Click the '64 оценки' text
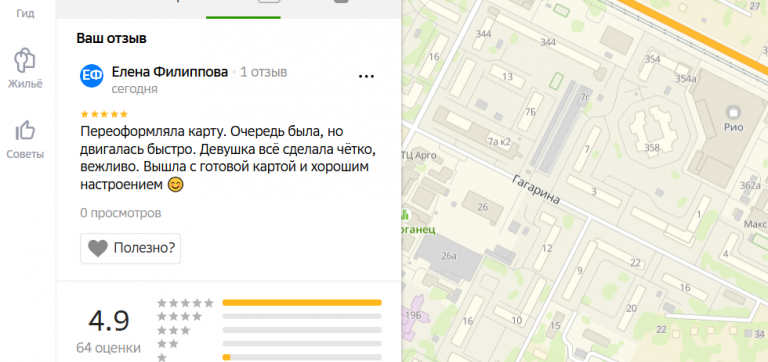This screenshot has width=768, height=362. click(x=108, y=348)
